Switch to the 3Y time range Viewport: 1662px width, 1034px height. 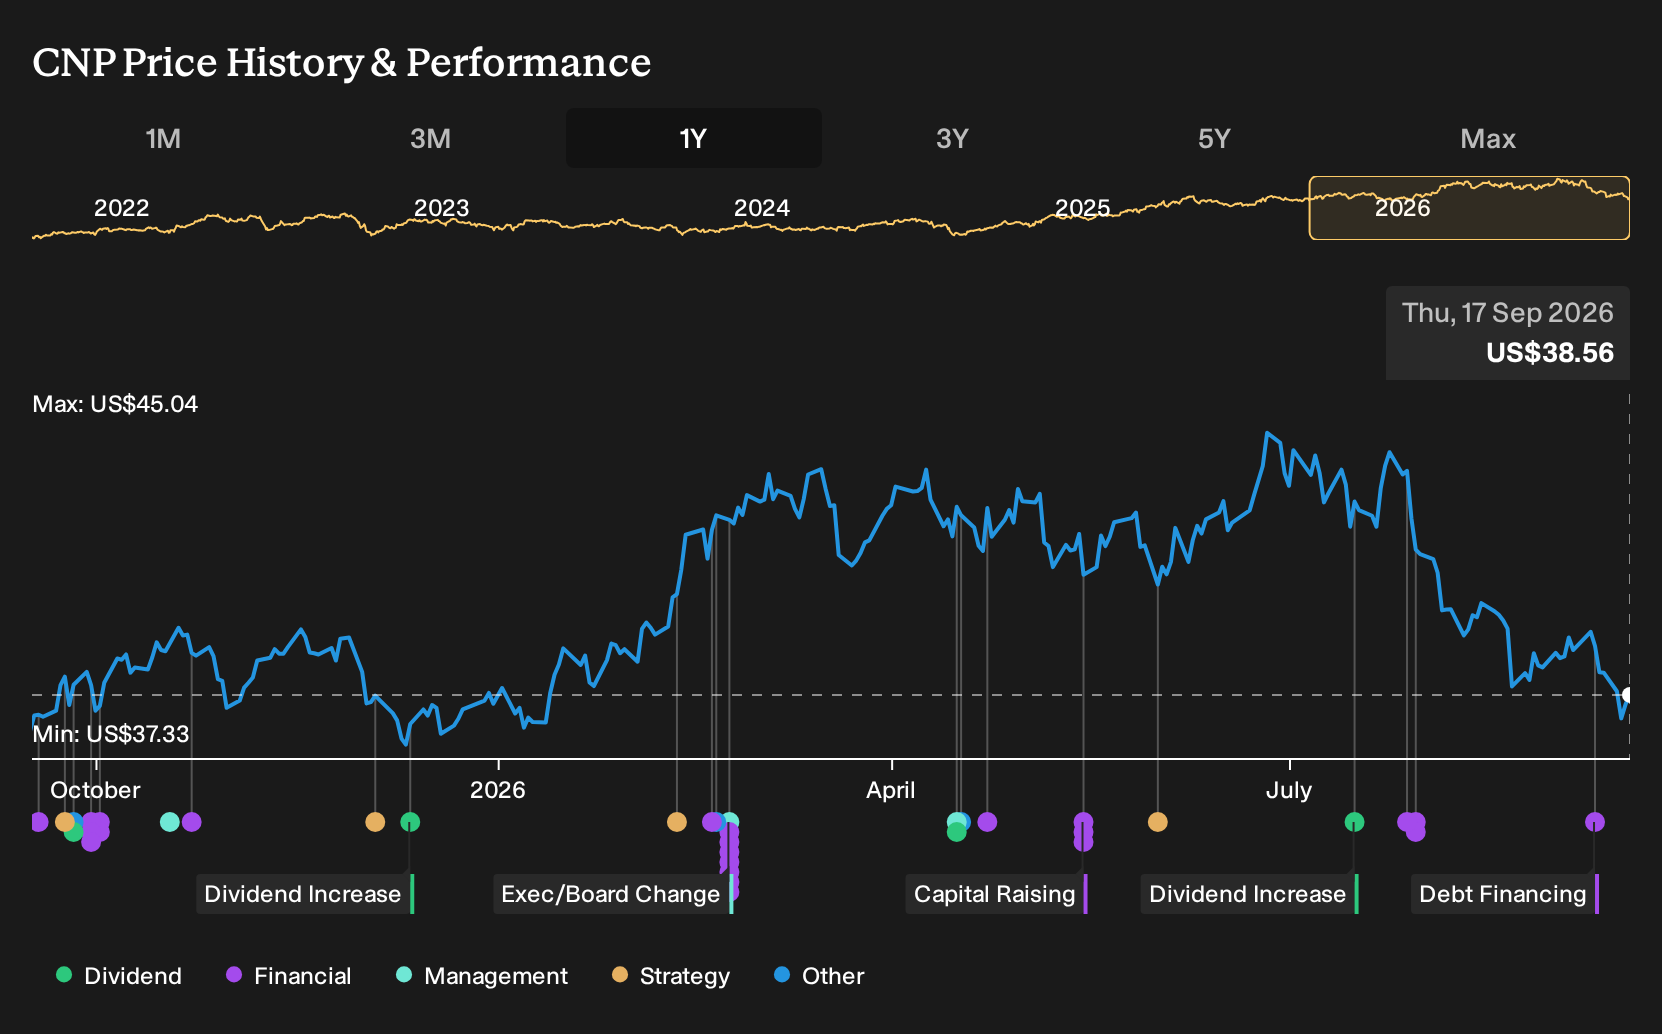(x=952, y=138)
